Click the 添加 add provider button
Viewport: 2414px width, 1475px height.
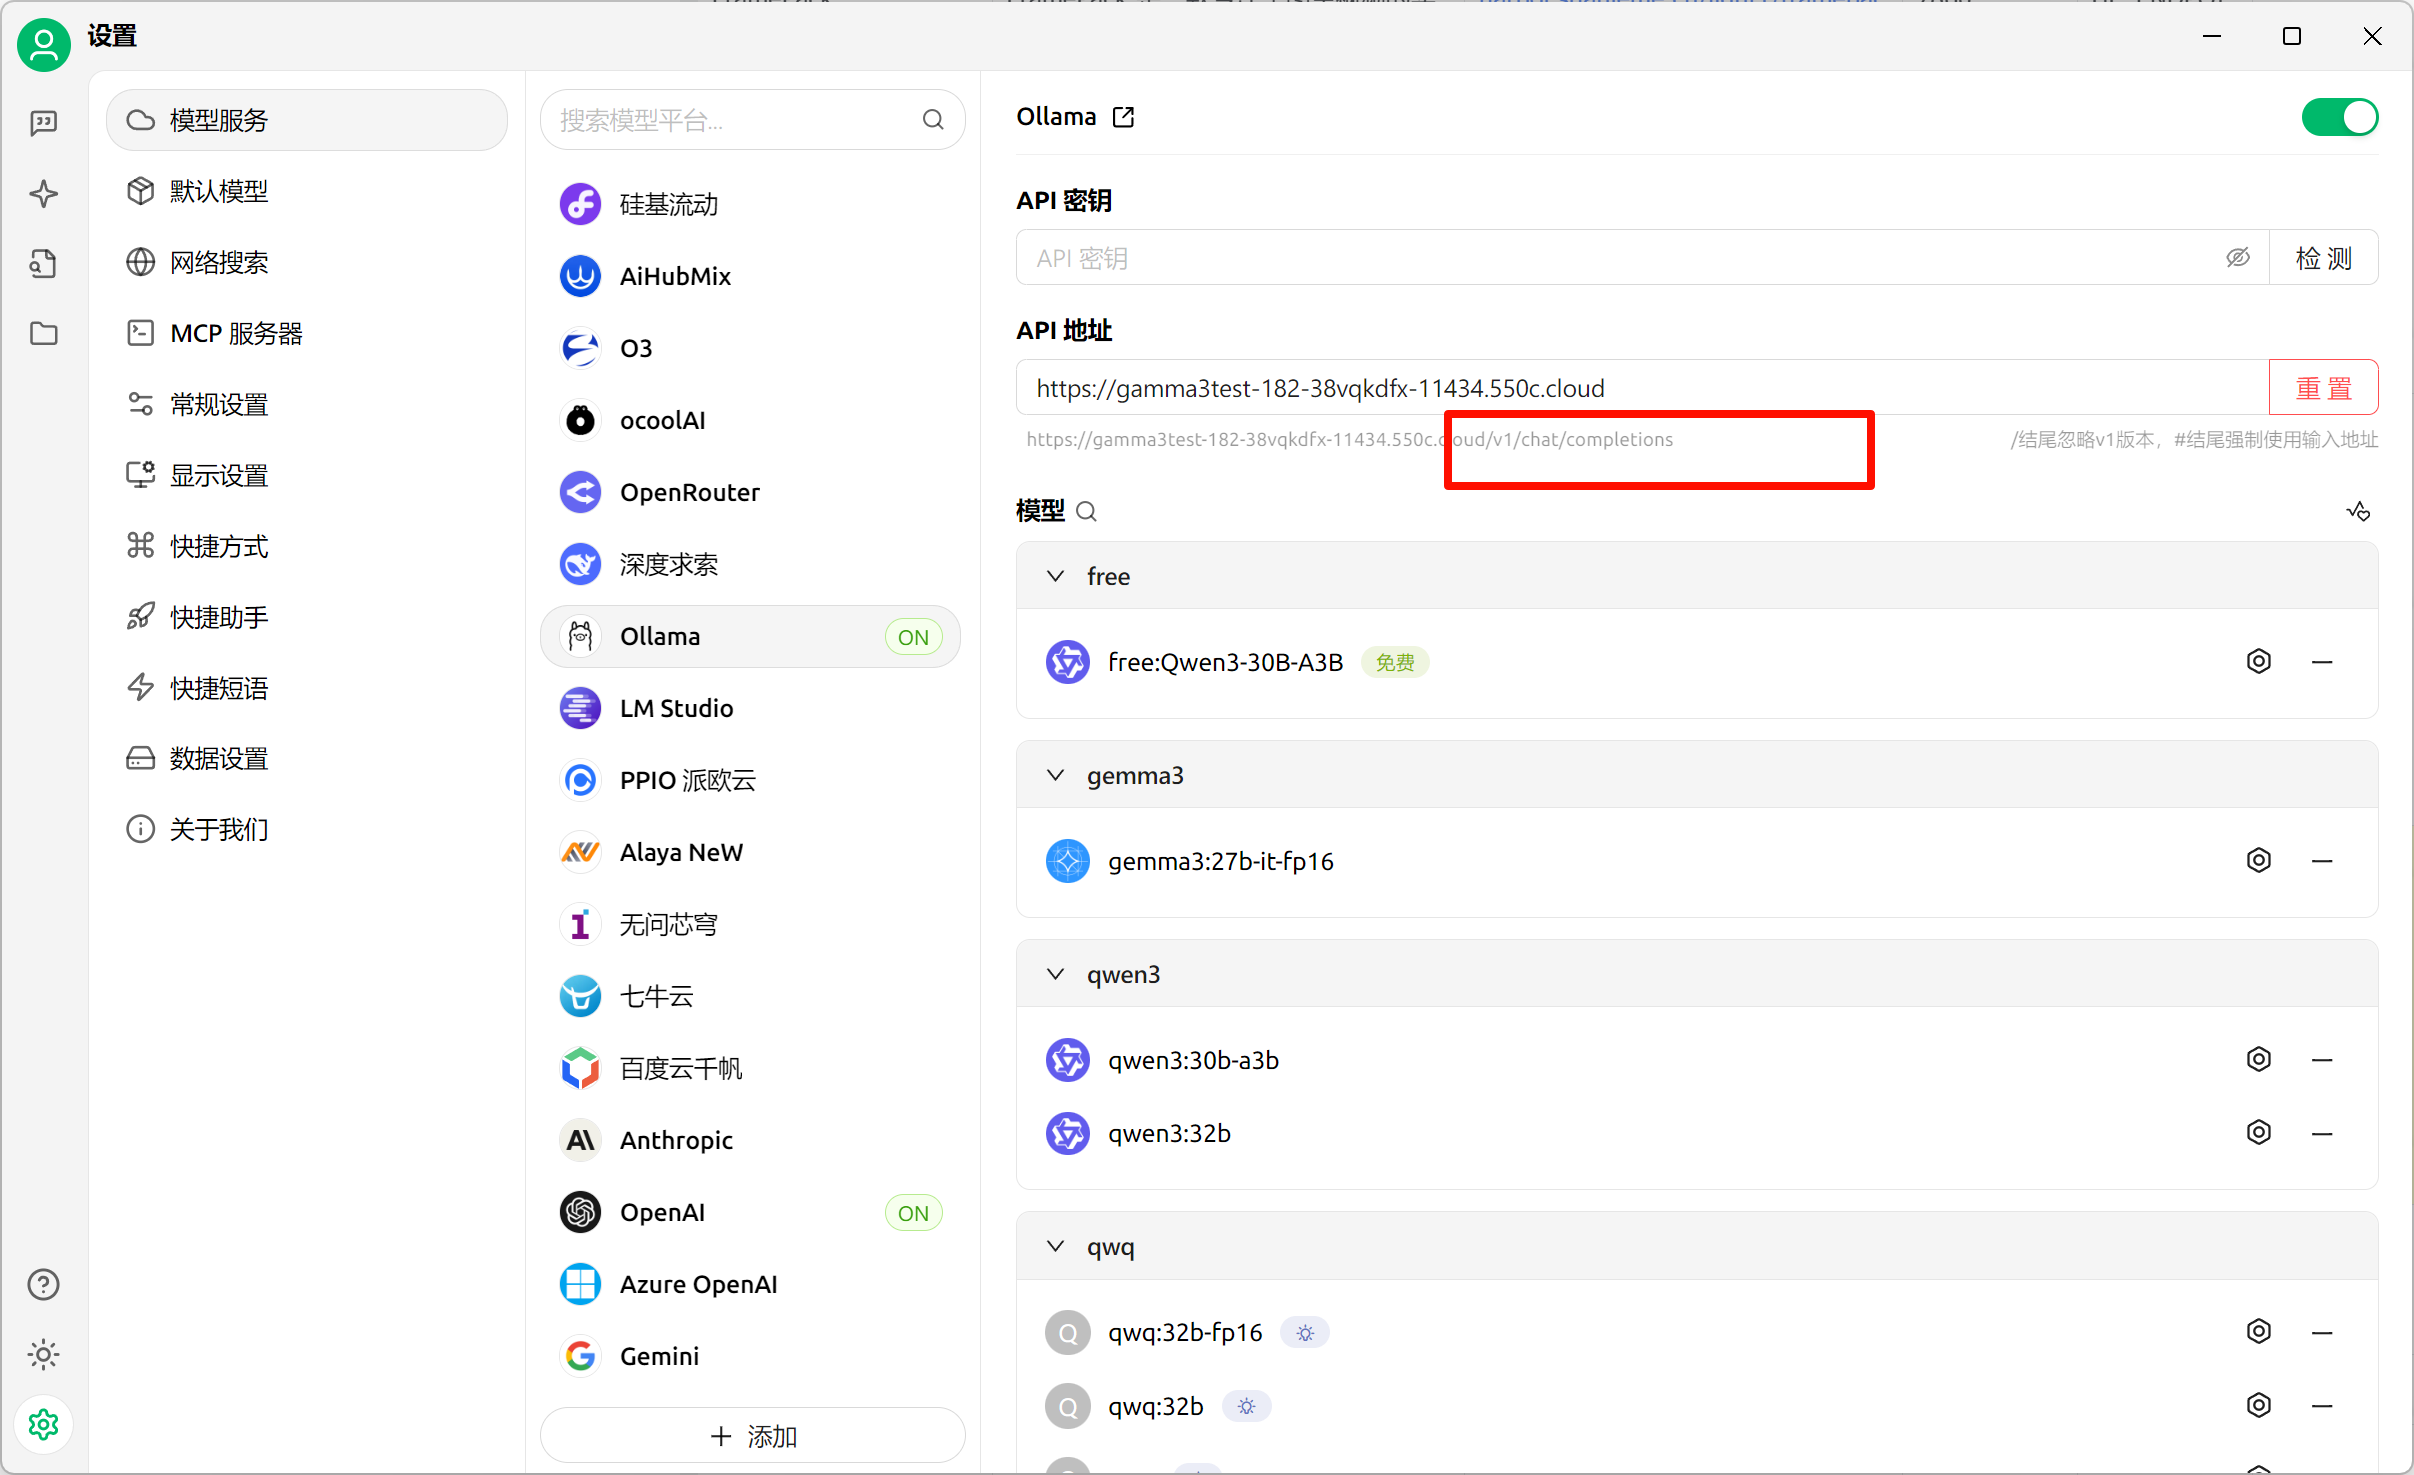752,1436
